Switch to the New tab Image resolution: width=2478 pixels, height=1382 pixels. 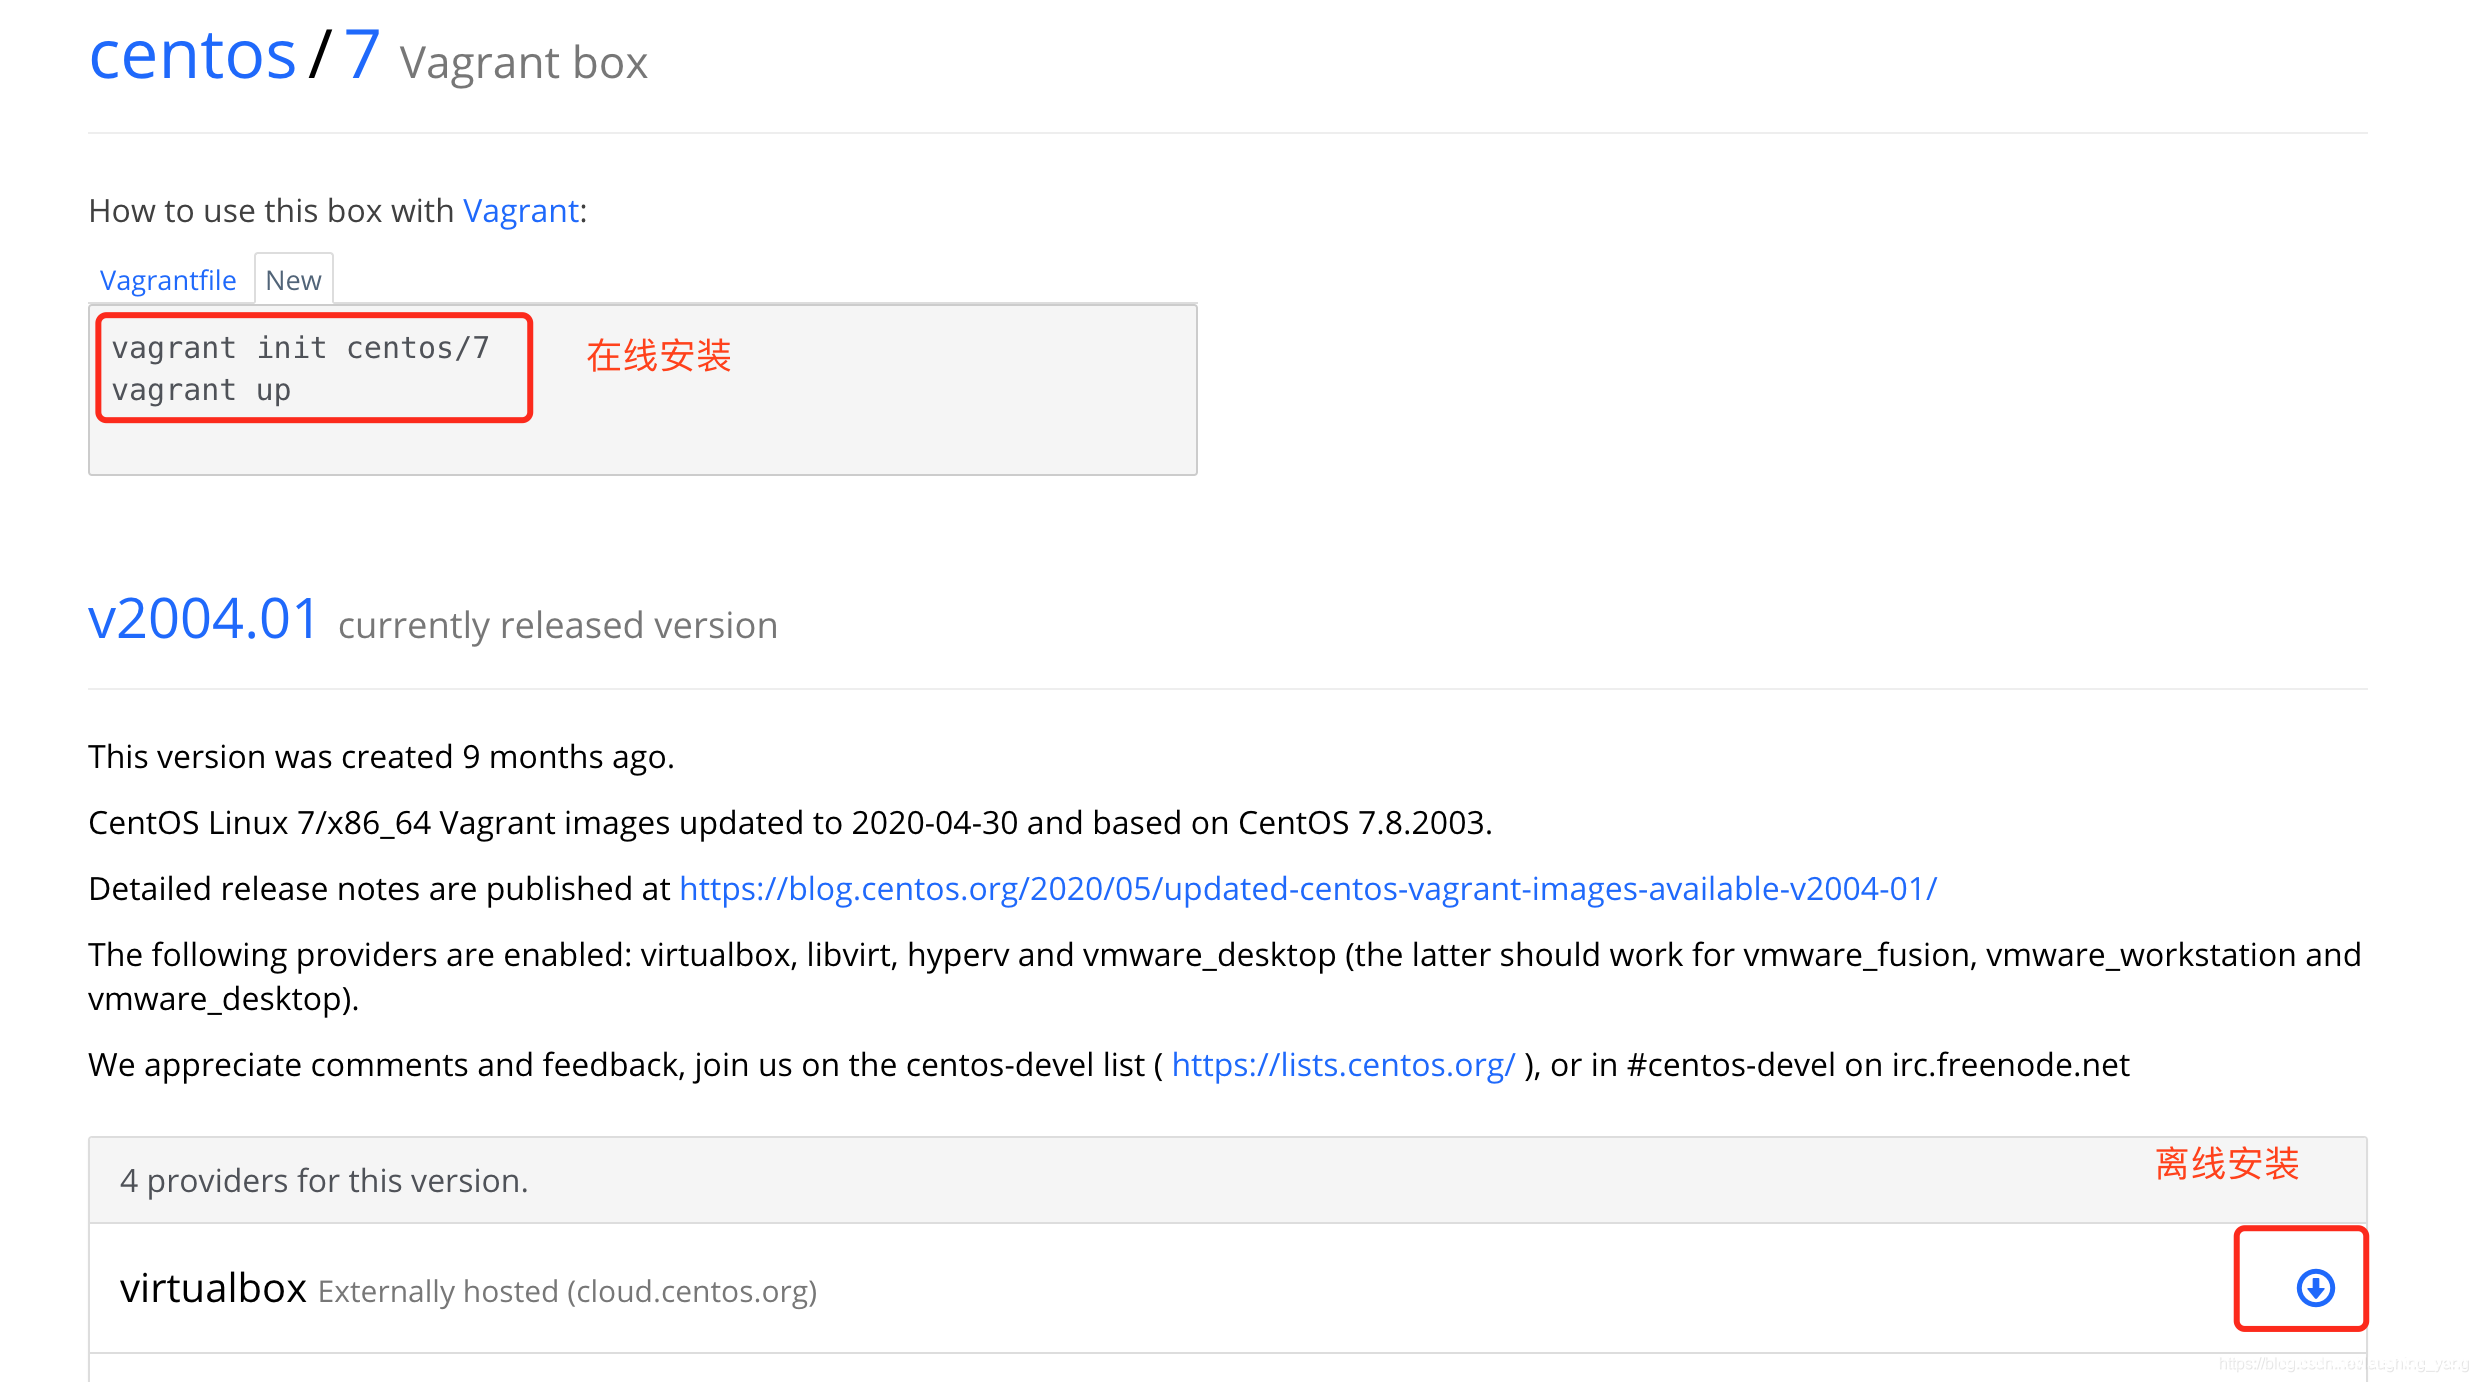[x=293, y=280]
